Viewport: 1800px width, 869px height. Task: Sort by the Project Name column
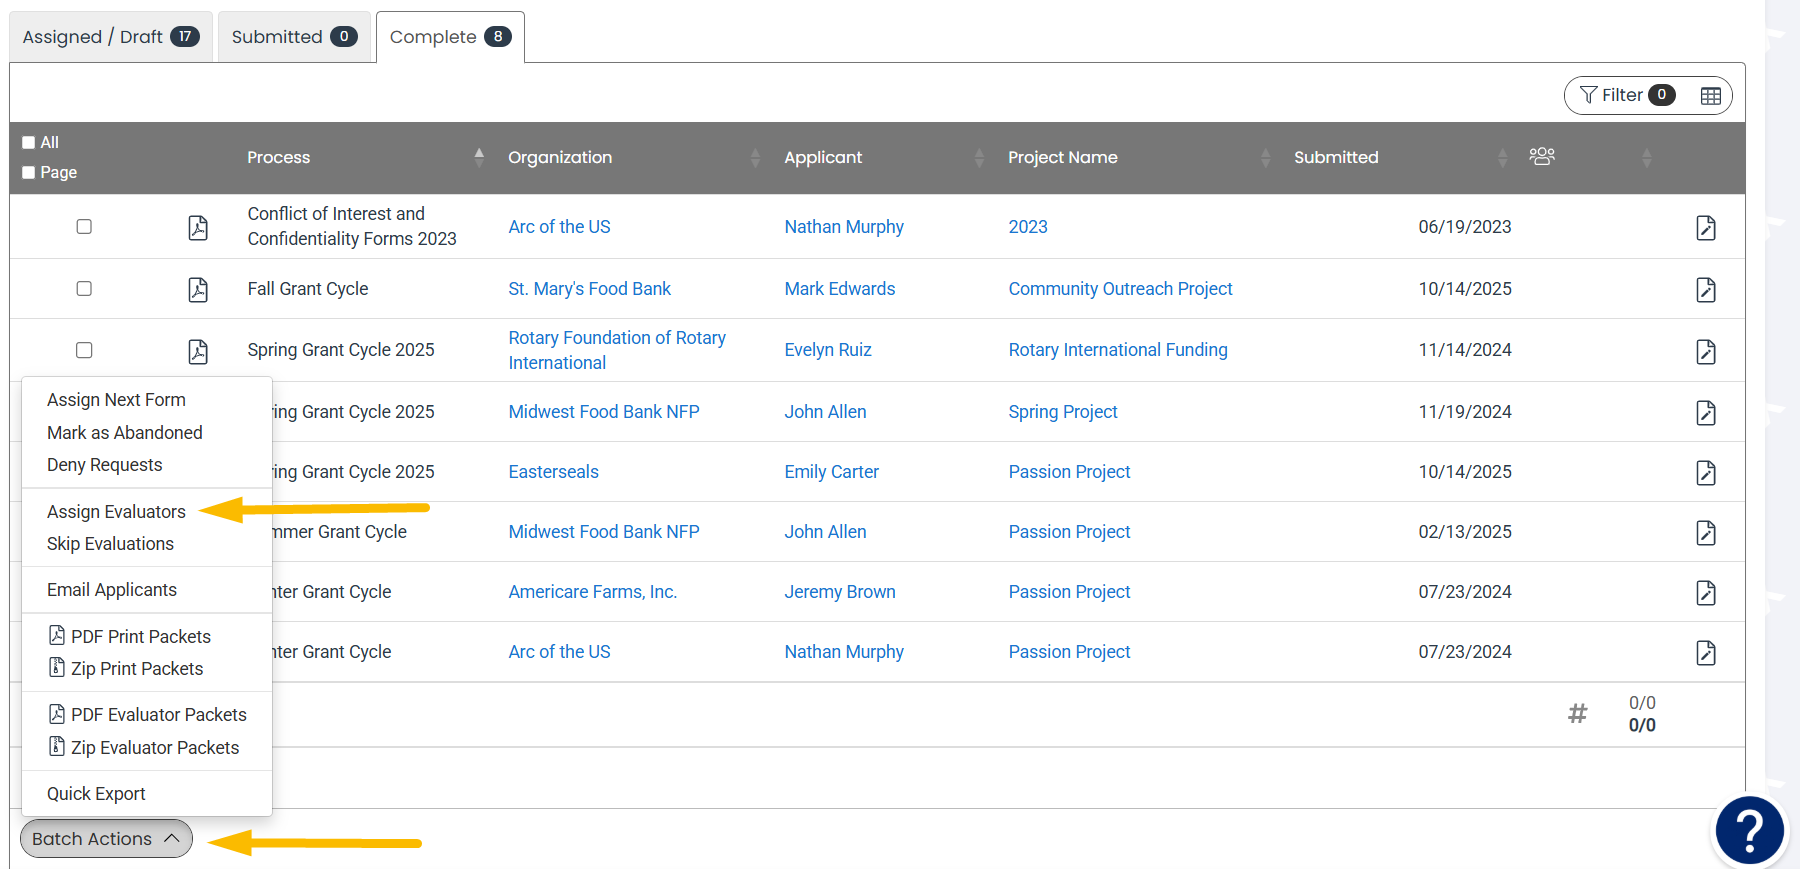point(1265,157)
